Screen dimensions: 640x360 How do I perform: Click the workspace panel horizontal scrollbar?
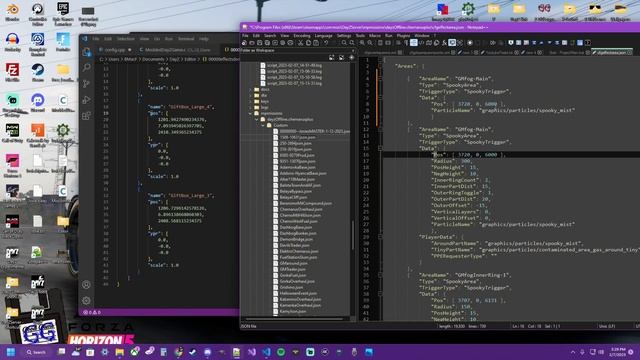(294, 319)
